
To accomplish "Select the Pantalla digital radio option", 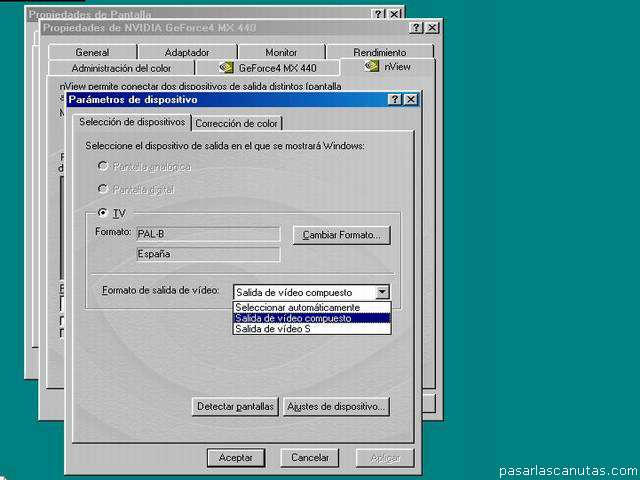I will (103, 189).
